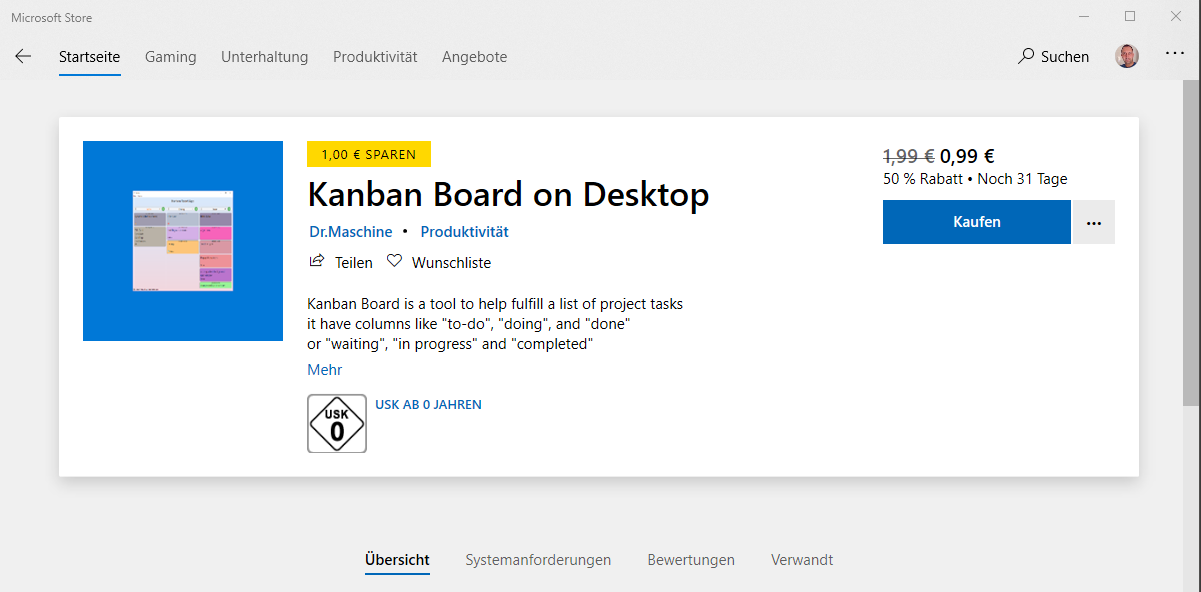The width and height of the screenshot is (1201, 592).
Task: Open more options beside Kaufen
Action: (x=1094, y=222)
